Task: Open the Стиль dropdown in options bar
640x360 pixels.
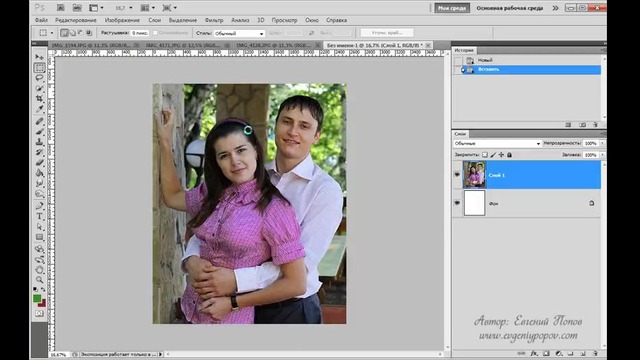Action: point(239,33)
